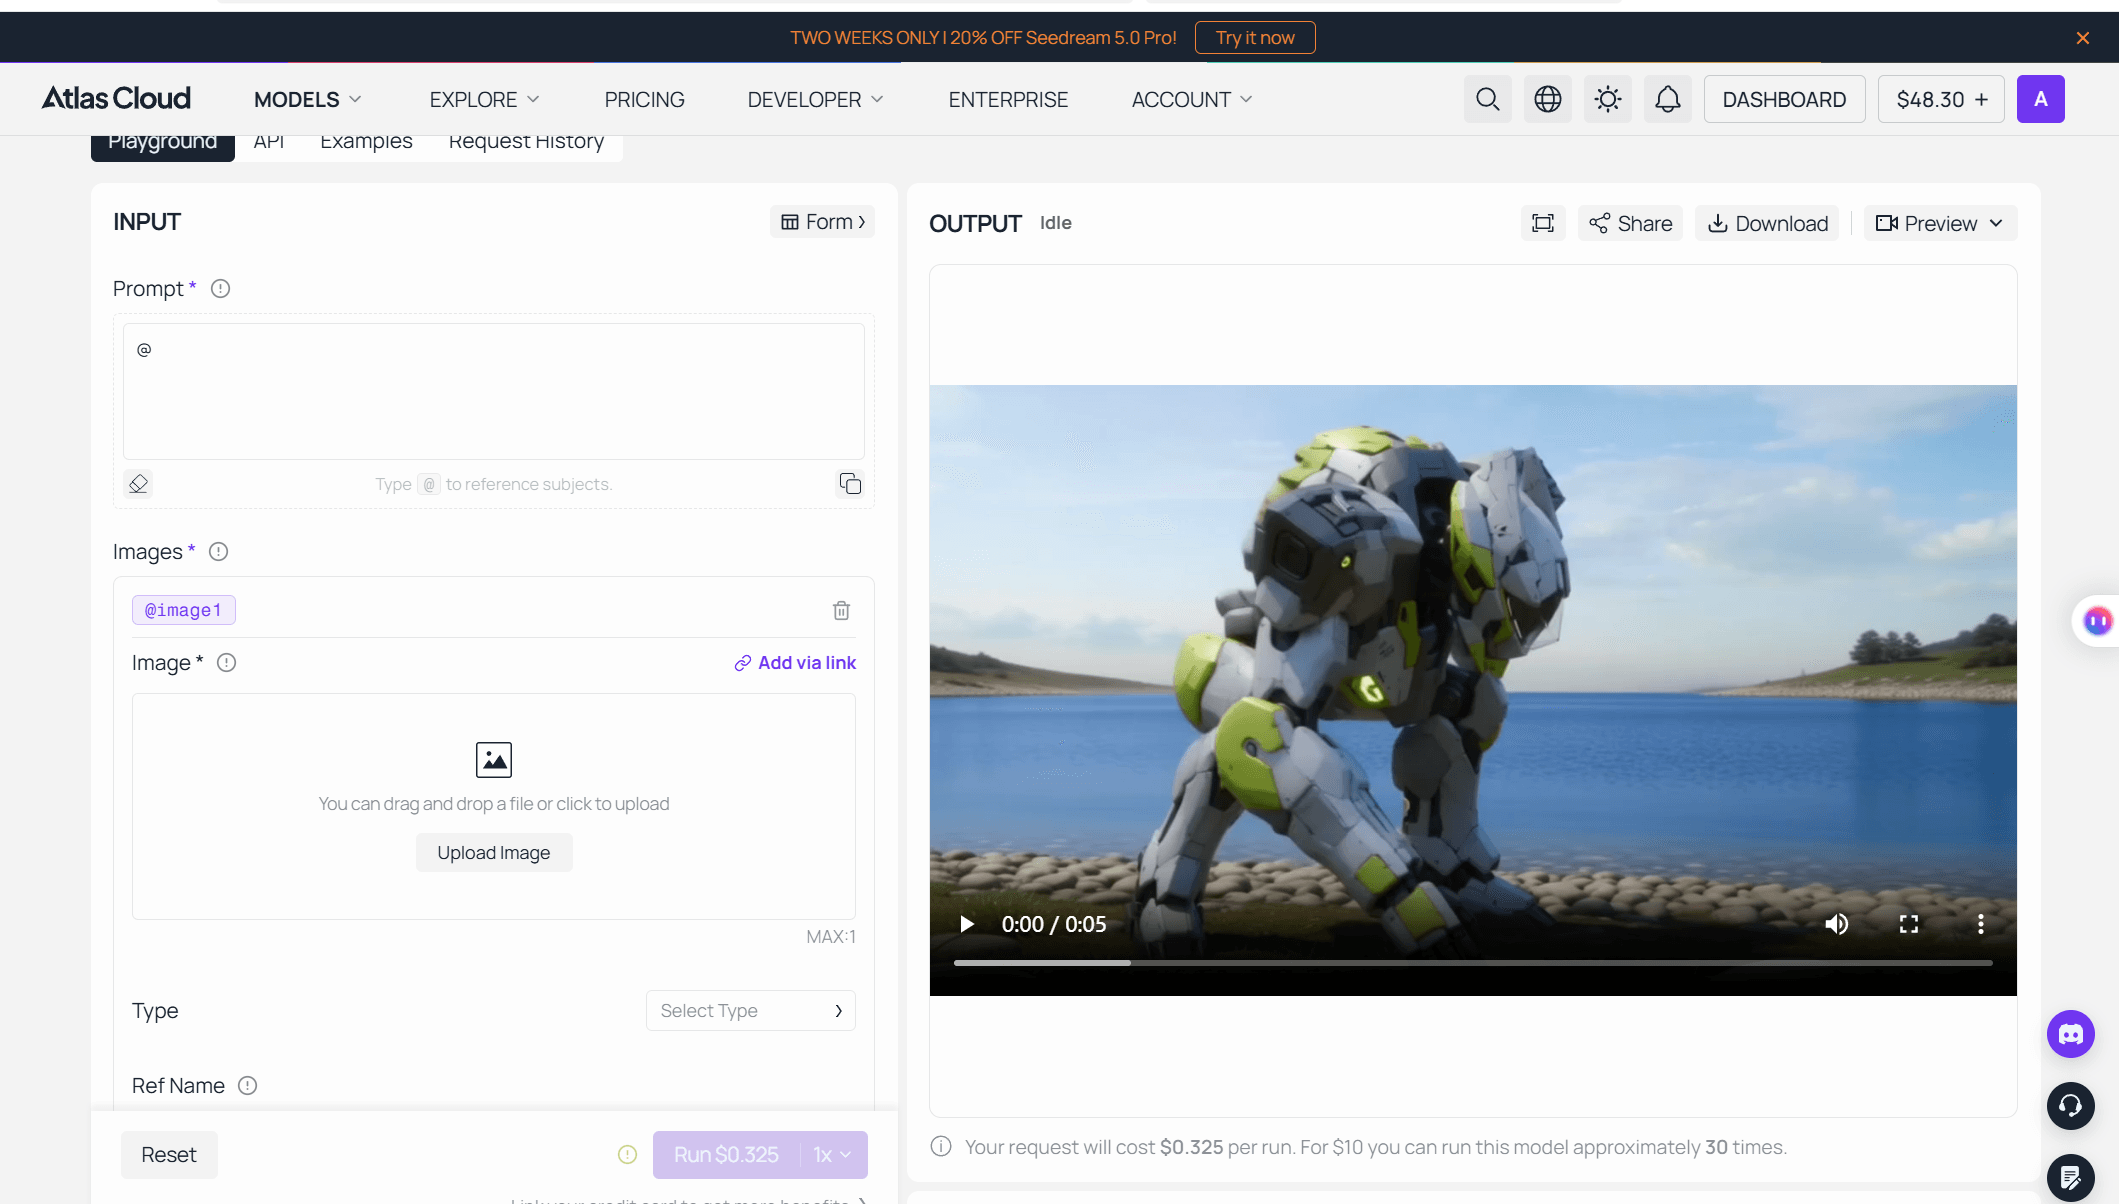Open the PRICING page

(644, 100)
